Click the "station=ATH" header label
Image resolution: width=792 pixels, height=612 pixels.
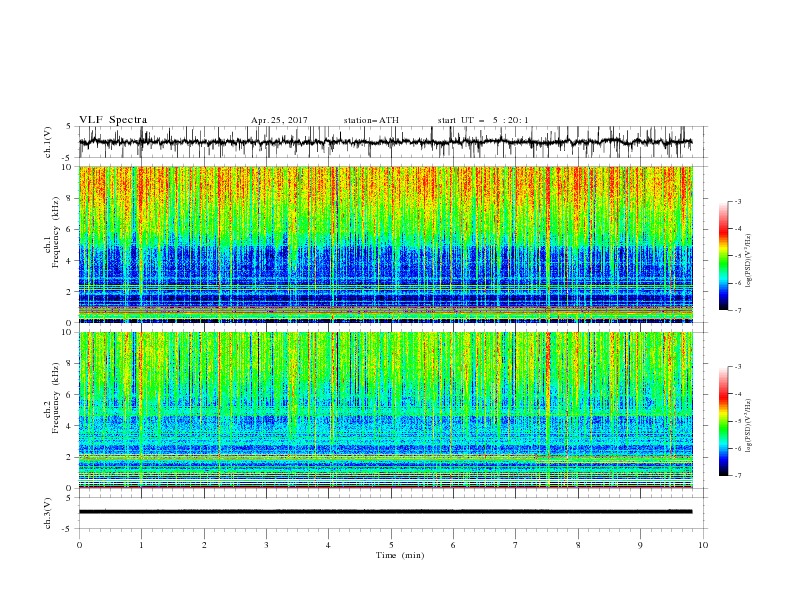tap(371, 120)
